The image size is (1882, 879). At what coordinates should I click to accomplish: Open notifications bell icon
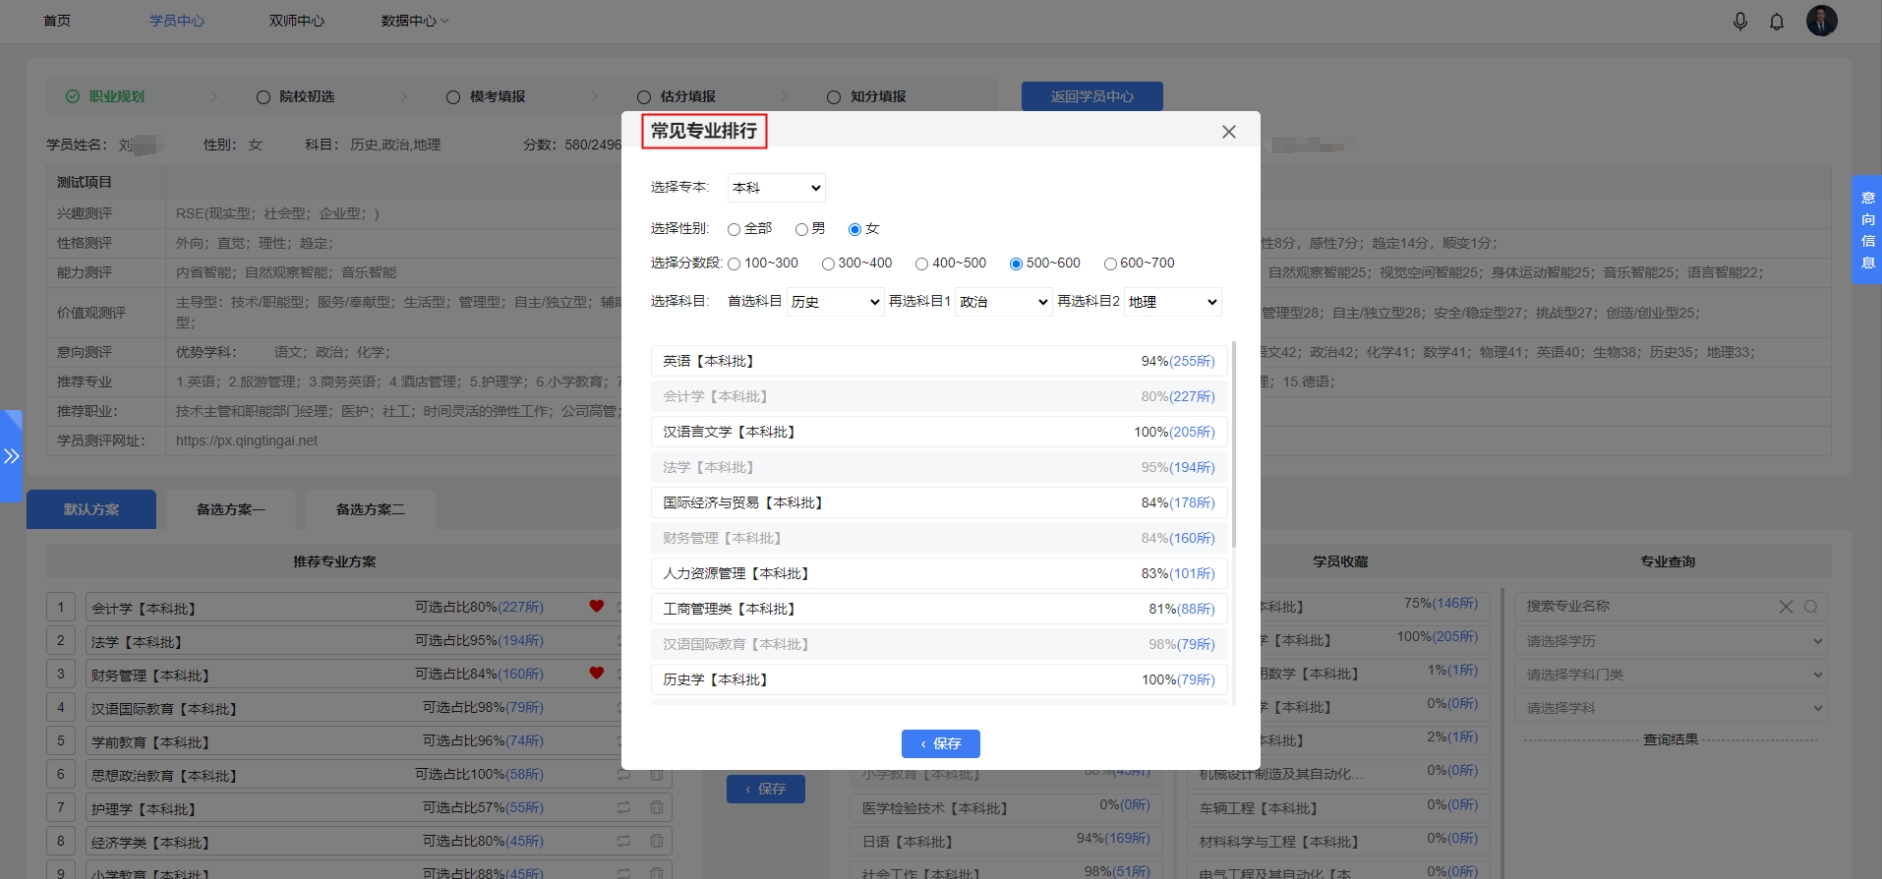(x=1777, y=21)
